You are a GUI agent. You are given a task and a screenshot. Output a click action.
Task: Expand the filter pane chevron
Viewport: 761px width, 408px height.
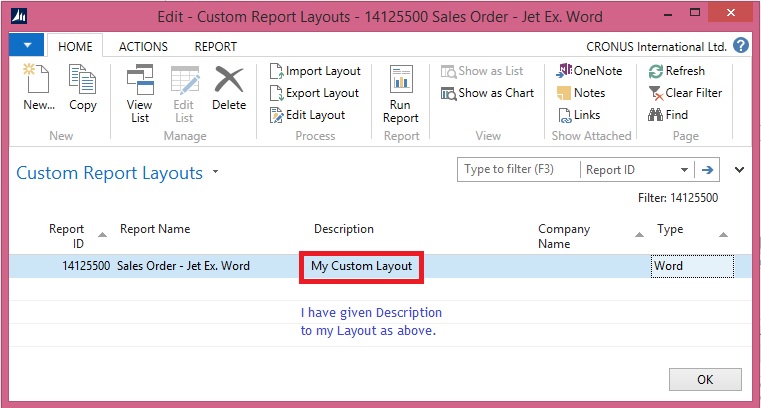pyautogui.click(x=739, y=170)
